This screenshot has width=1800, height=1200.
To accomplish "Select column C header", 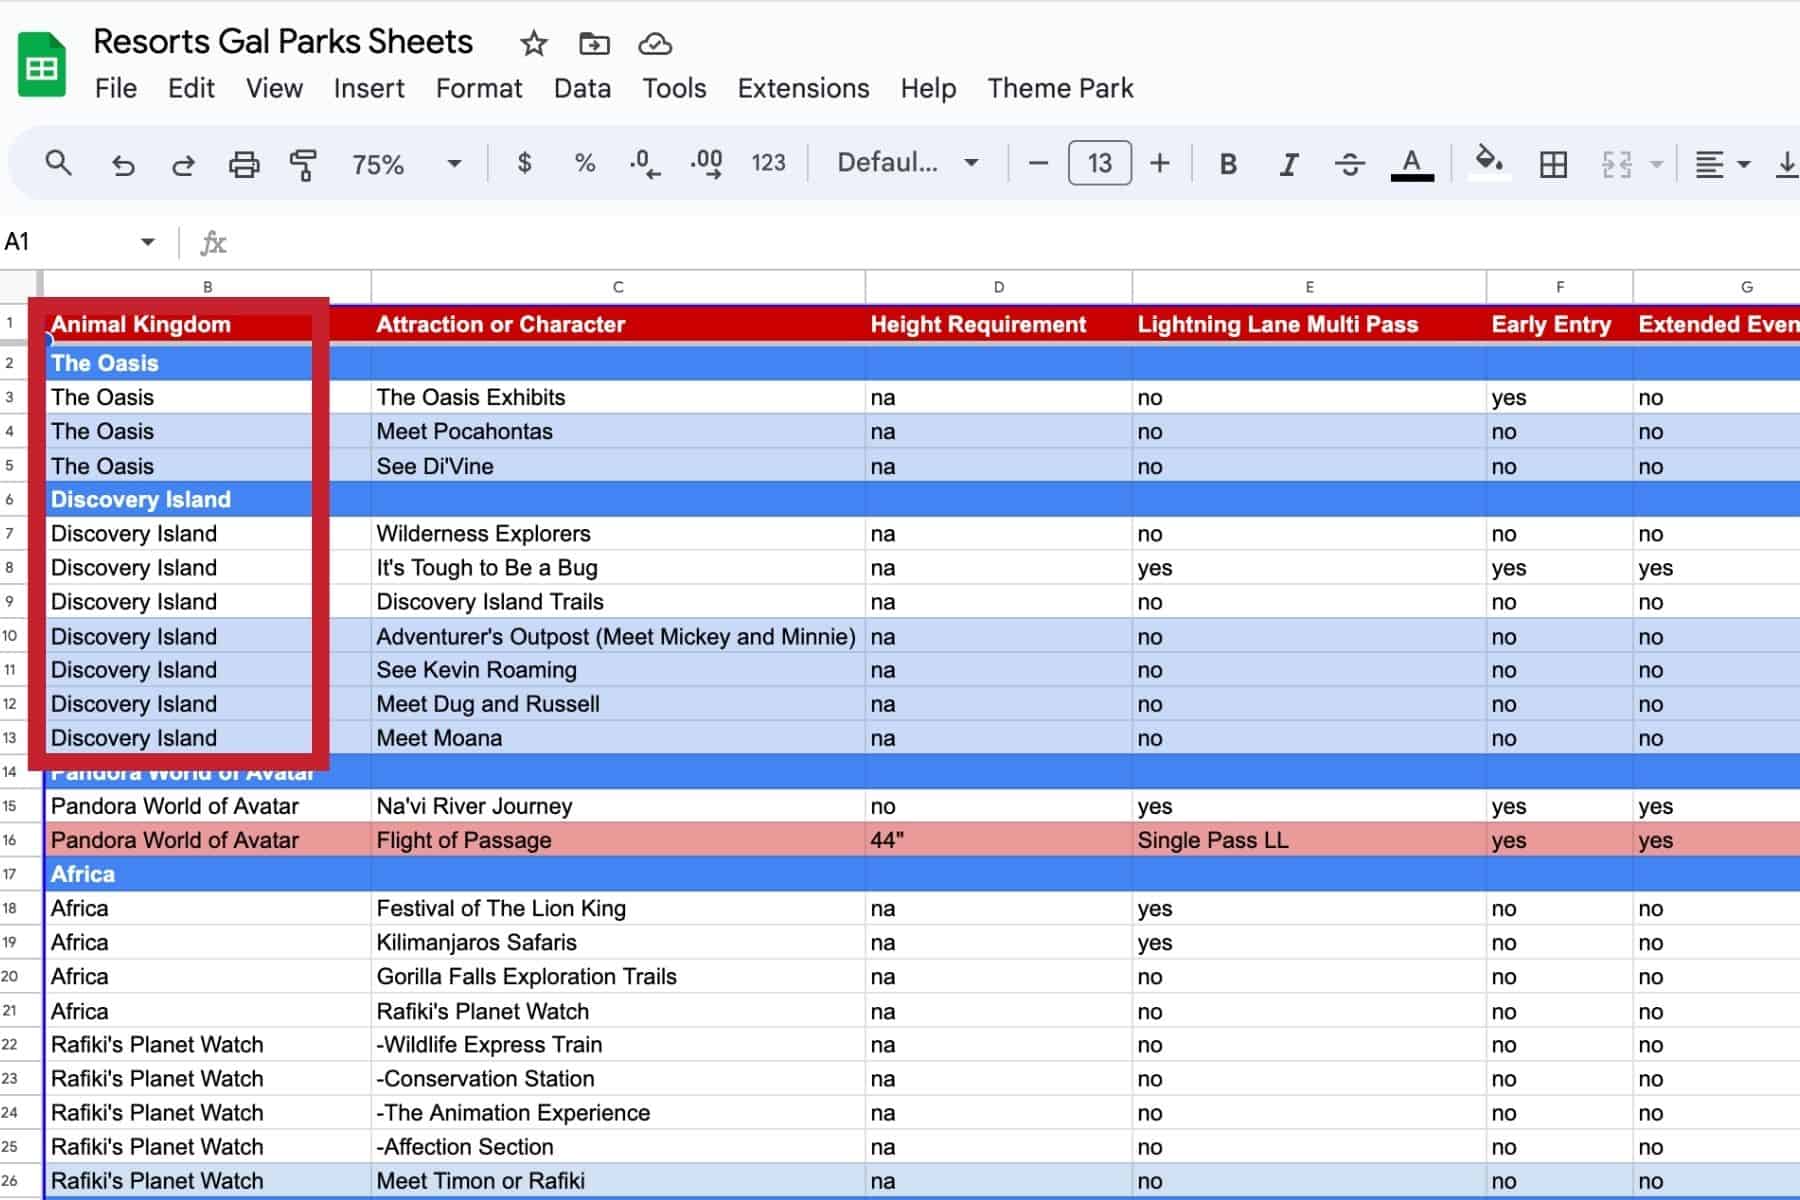I will (618, 287).
